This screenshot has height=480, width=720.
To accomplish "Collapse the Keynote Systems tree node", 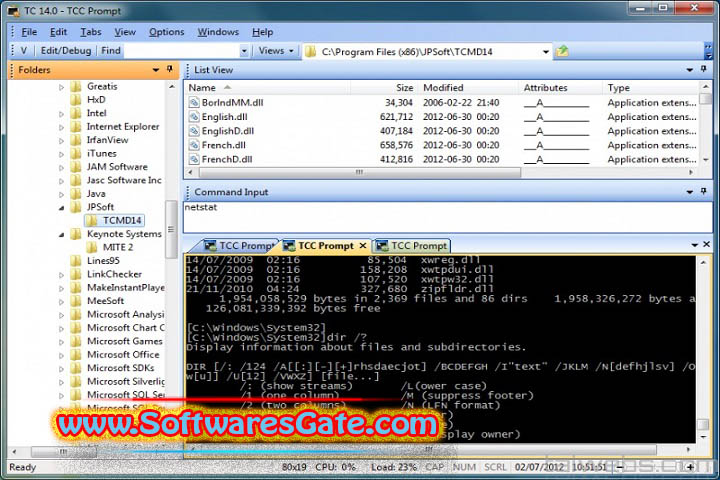I will tap(61, 235).
